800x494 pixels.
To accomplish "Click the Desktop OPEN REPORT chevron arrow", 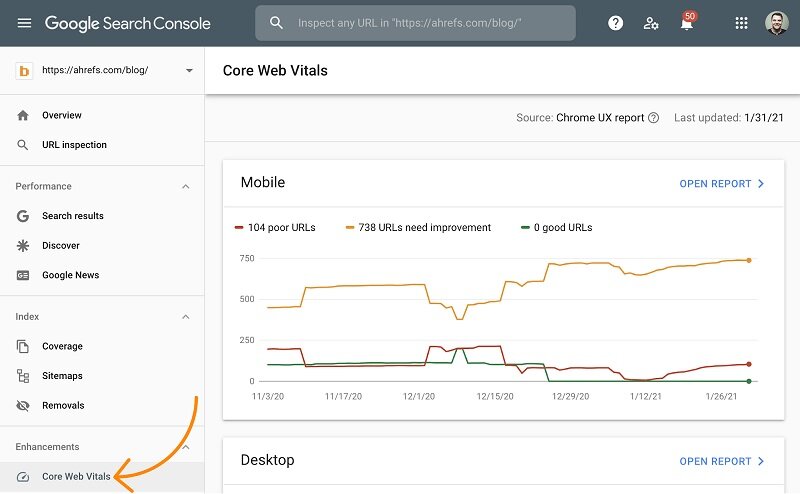I will pyautogui.click(x=761, y=461).
